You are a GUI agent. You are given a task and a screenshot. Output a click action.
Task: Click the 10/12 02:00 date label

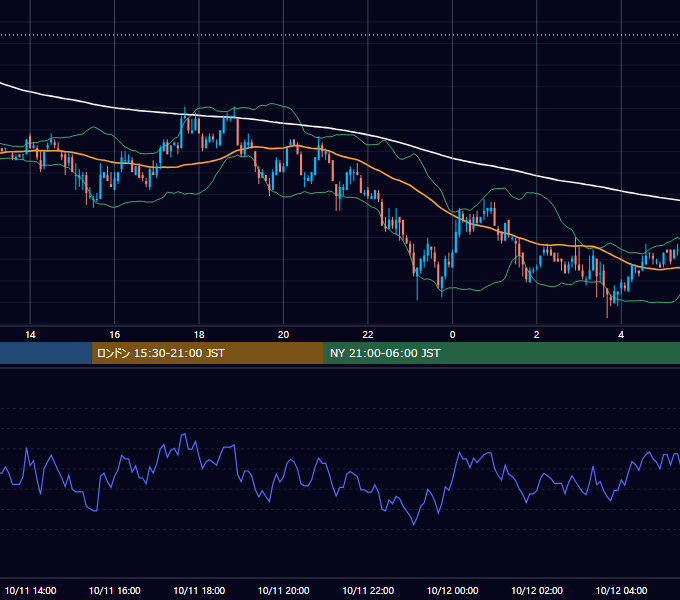pyautogui.click(x=537, y=590)
